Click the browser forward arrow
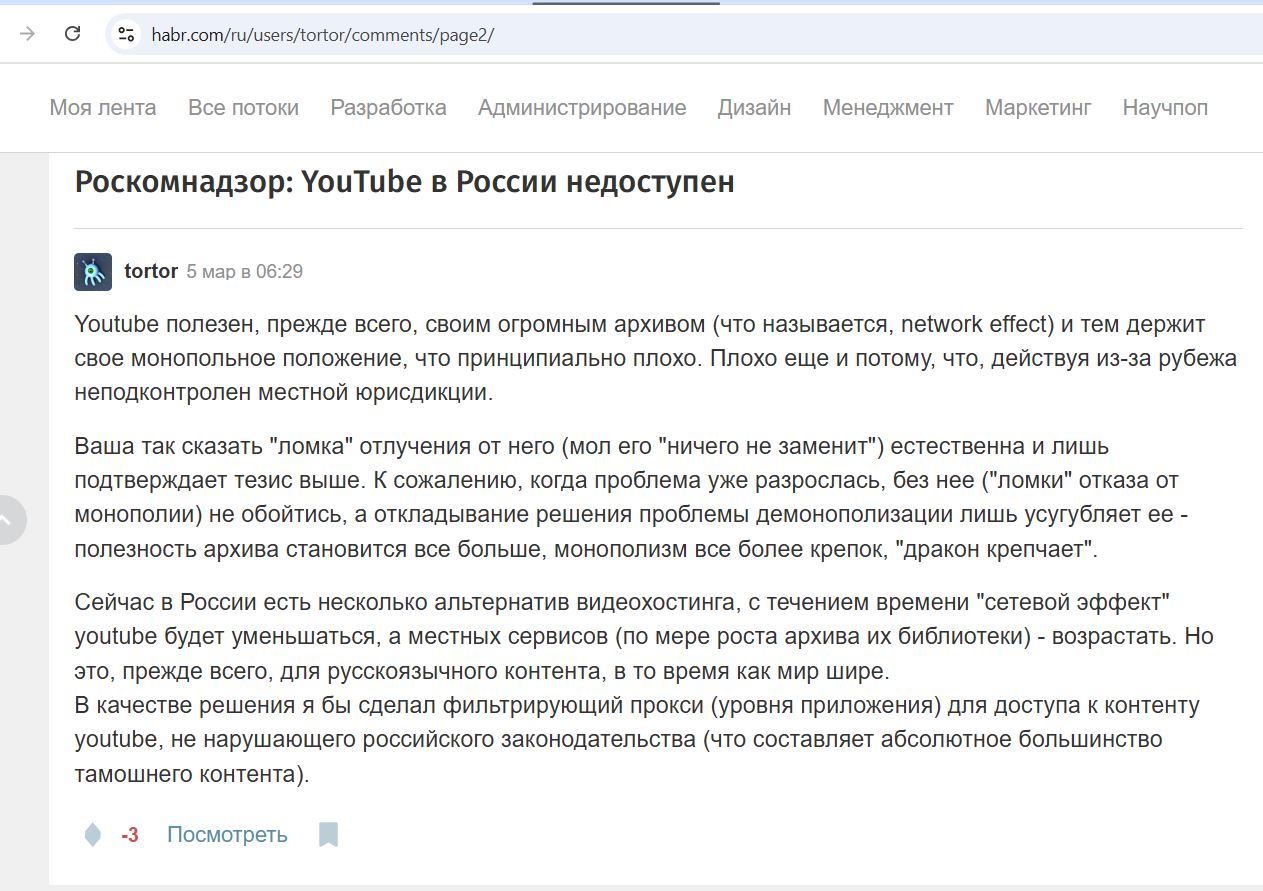This screenshot has height=891, width=1263. [x=28, y=34]
